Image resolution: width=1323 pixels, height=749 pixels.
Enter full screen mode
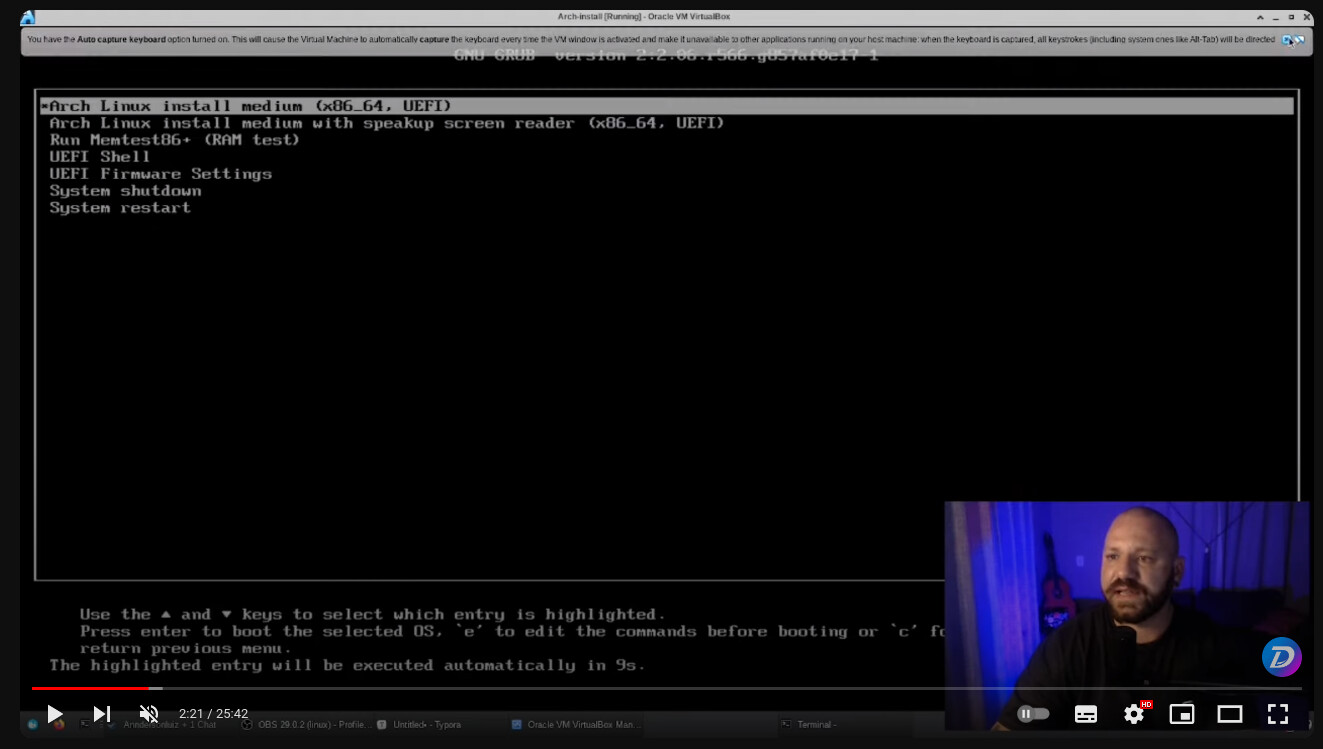[1278, 714]
